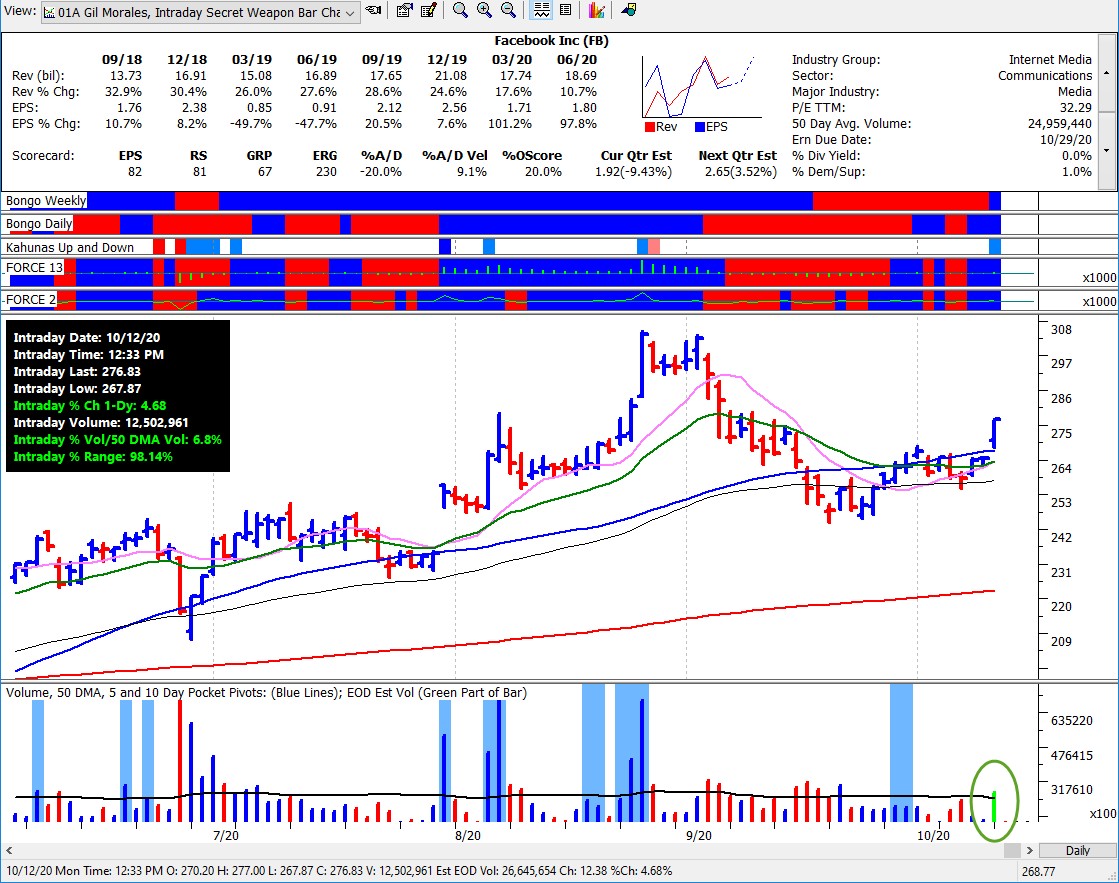
Task: Click the horizontal scrollbar thumb under chart
Action: [x=1012, y=850]
